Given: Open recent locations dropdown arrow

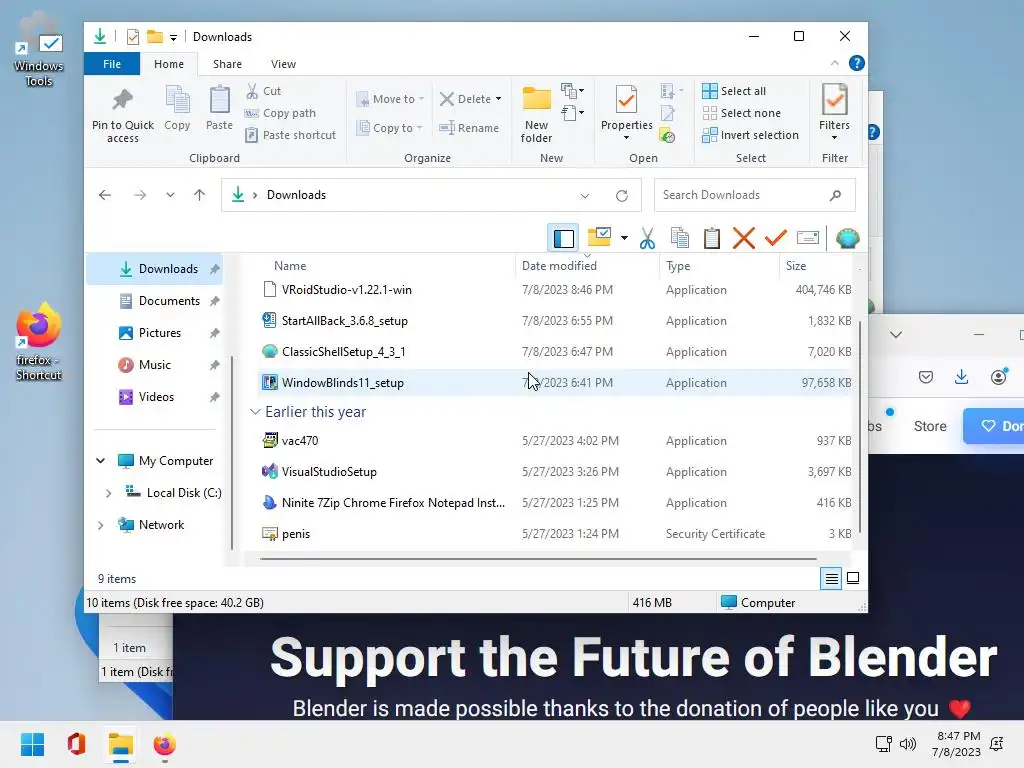Looking at the screenshot, I should pyautogui.click(x=170, y=195).
